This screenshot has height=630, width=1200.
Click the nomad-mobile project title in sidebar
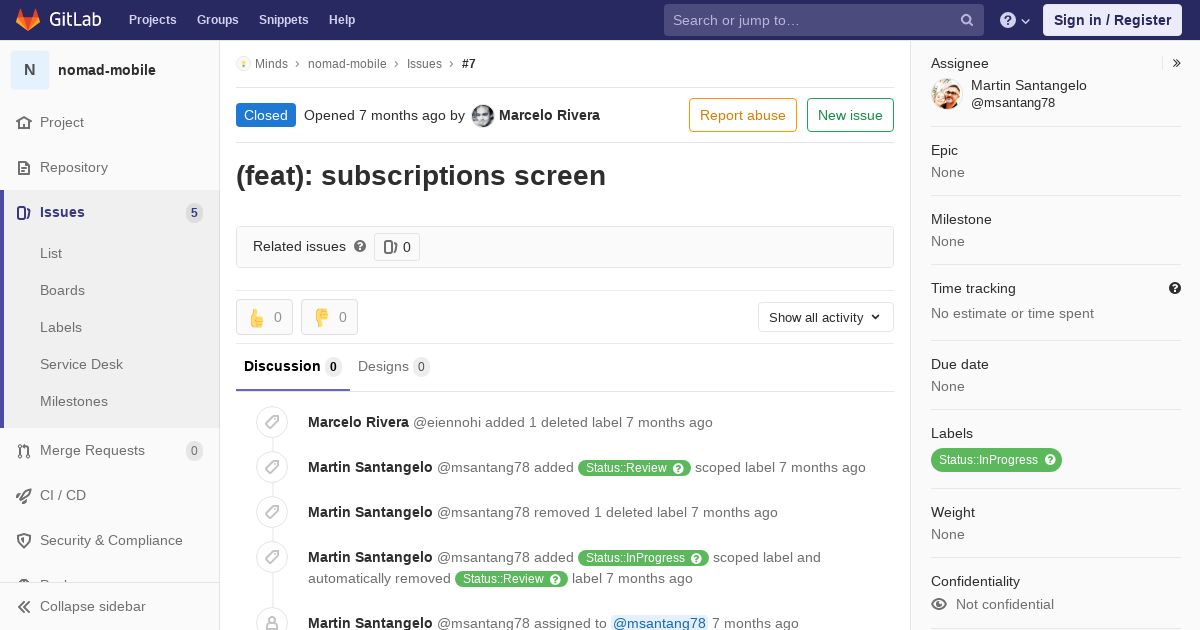tap(107, 70)
